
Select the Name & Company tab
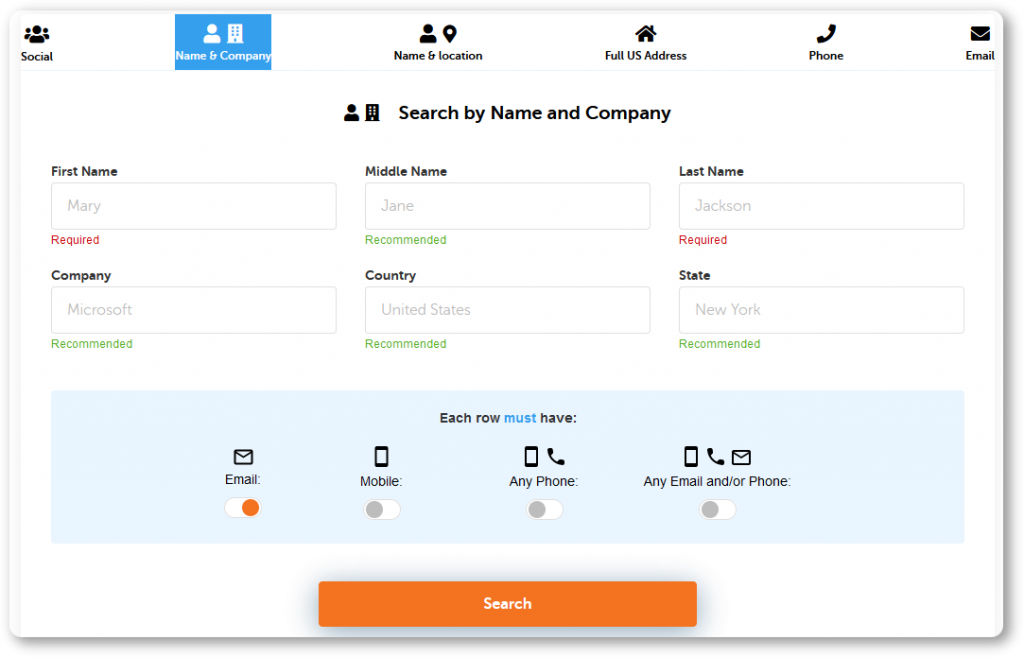[223, 42]
